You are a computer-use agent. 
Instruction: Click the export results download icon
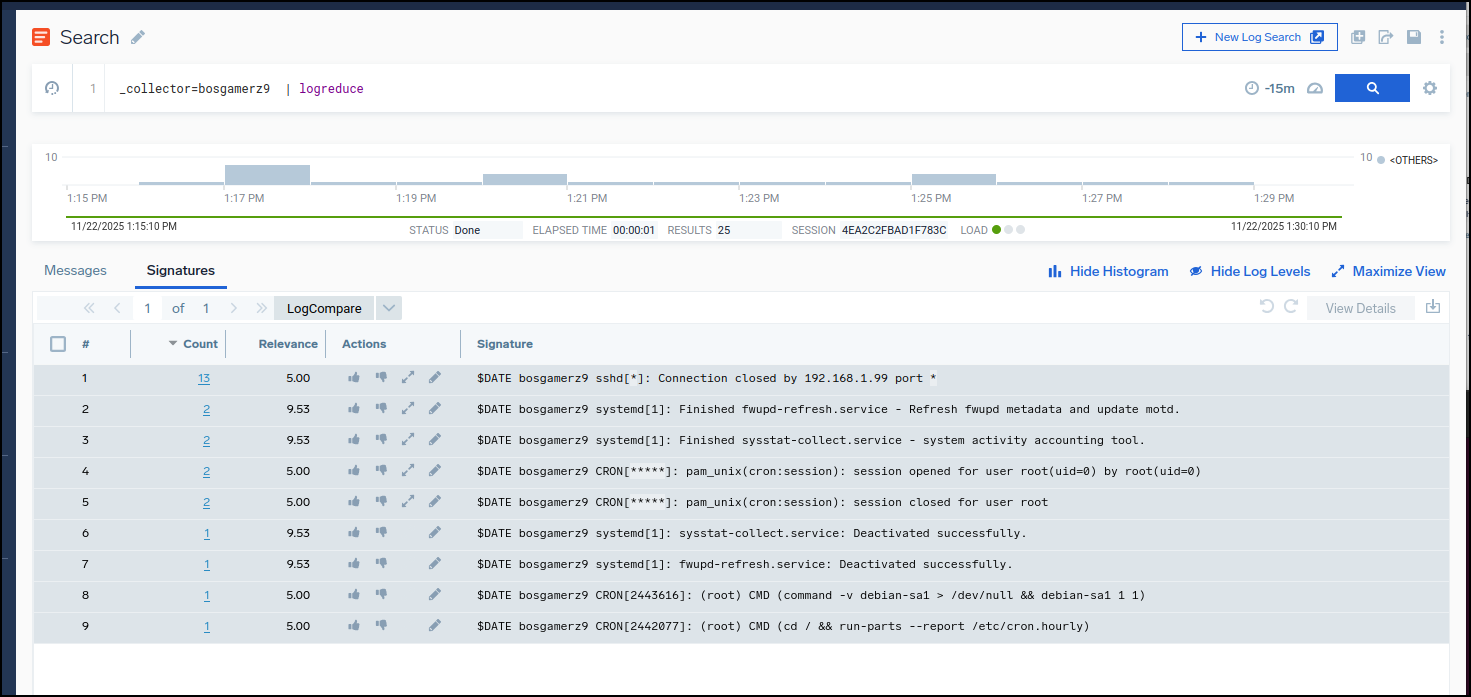tap(1432, 307)
